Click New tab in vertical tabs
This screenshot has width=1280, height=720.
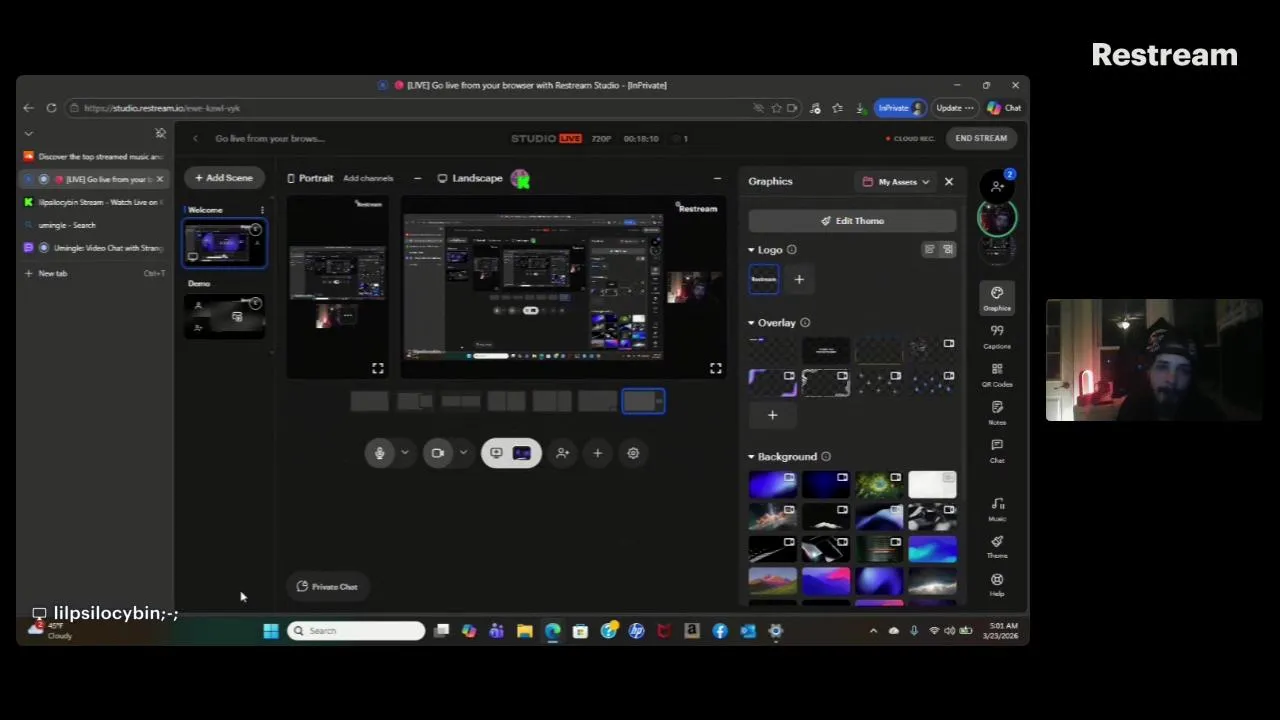point(95,273)
